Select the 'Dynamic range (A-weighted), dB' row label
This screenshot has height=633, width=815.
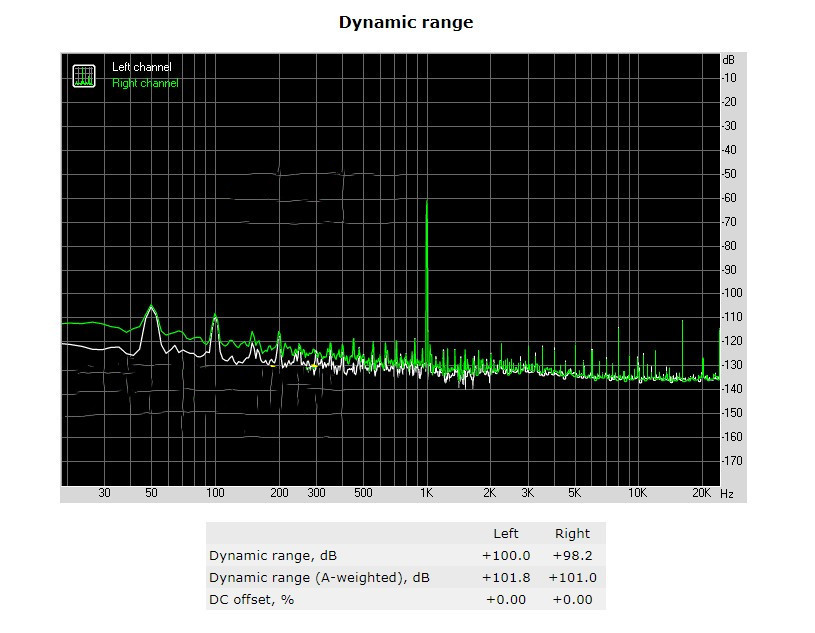(319, 577)
